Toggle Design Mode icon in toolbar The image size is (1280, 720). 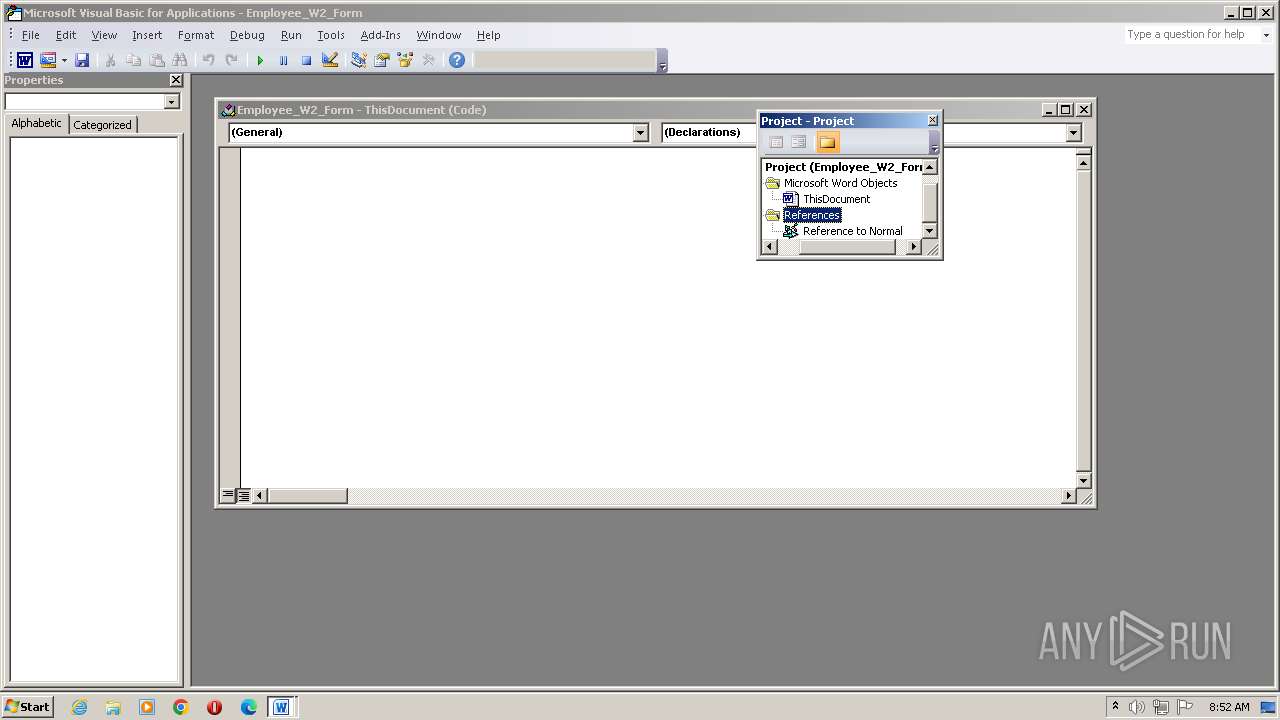[x=329, y=60]
